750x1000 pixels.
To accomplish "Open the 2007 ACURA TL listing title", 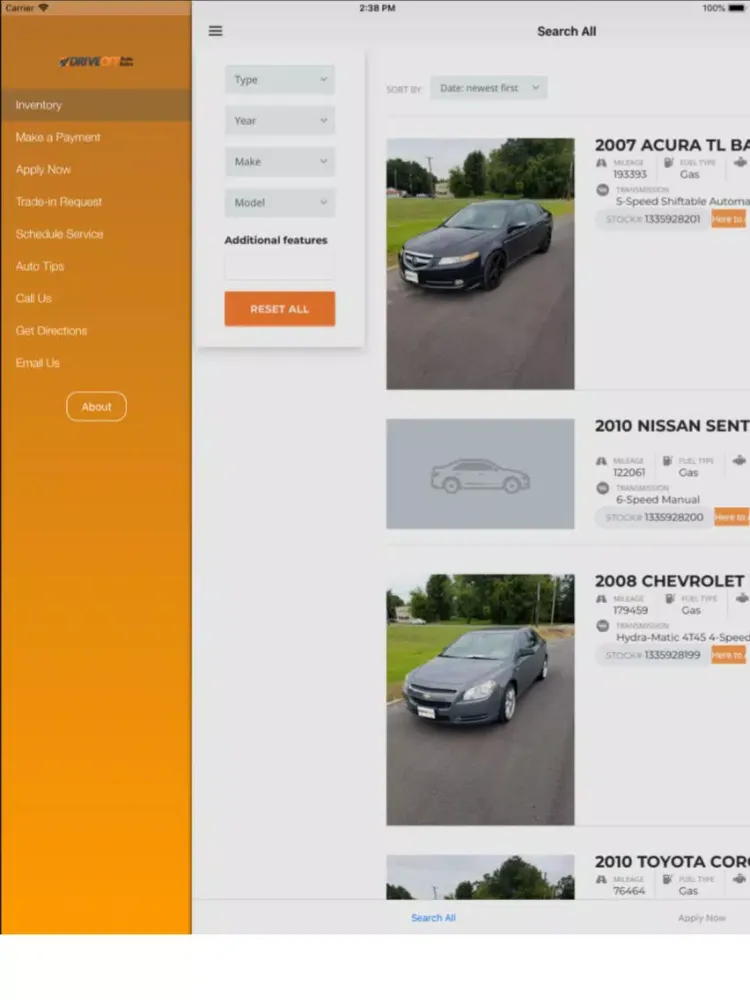I will point(672,145).
